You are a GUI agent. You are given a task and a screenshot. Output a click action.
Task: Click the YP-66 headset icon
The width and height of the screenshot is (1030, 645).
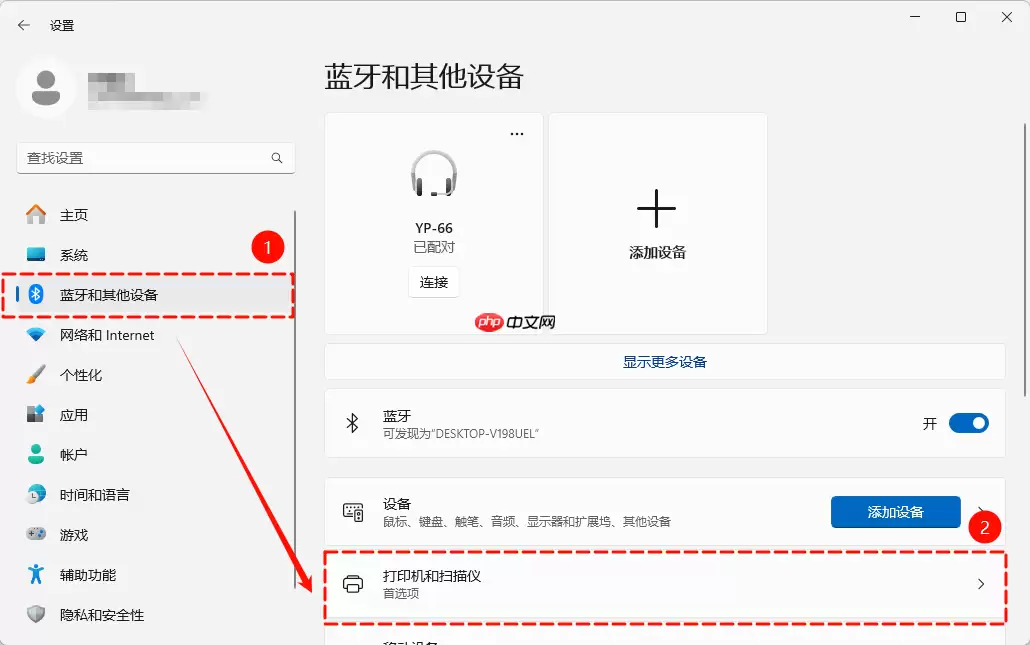(434, 174)
